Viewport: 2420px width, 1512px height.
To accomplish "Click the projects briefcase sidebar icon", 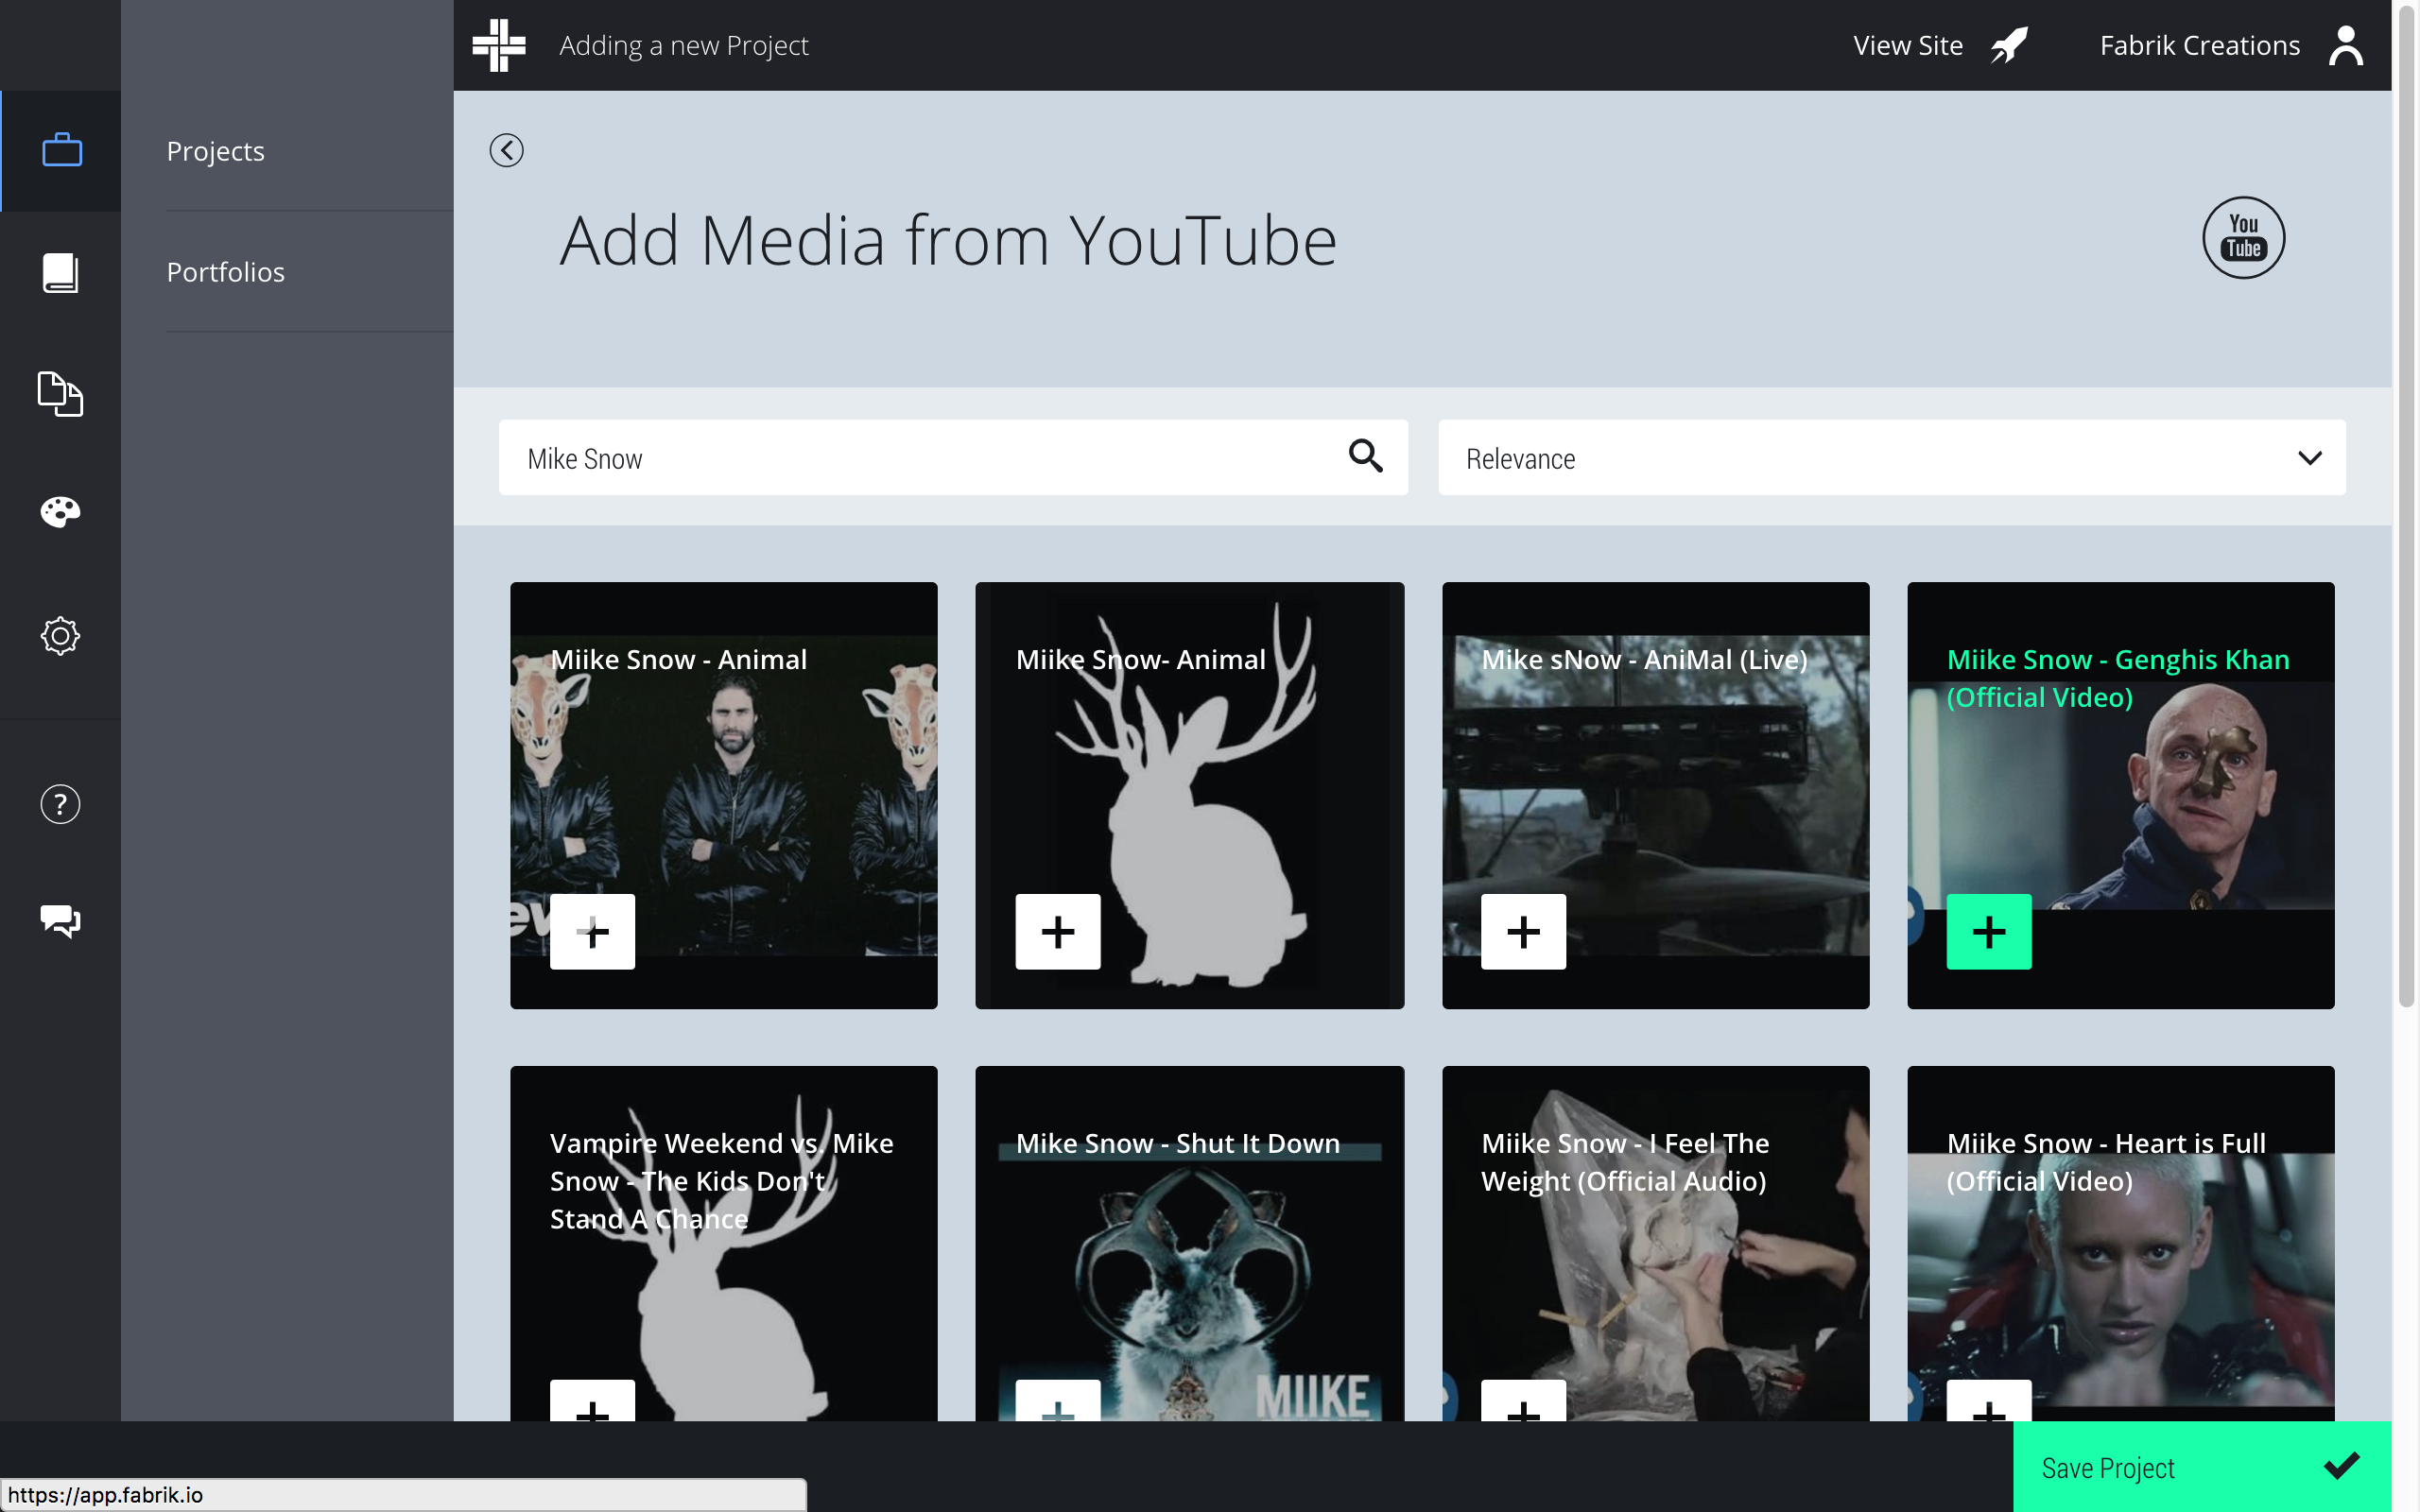I will (x=61, y=151).
